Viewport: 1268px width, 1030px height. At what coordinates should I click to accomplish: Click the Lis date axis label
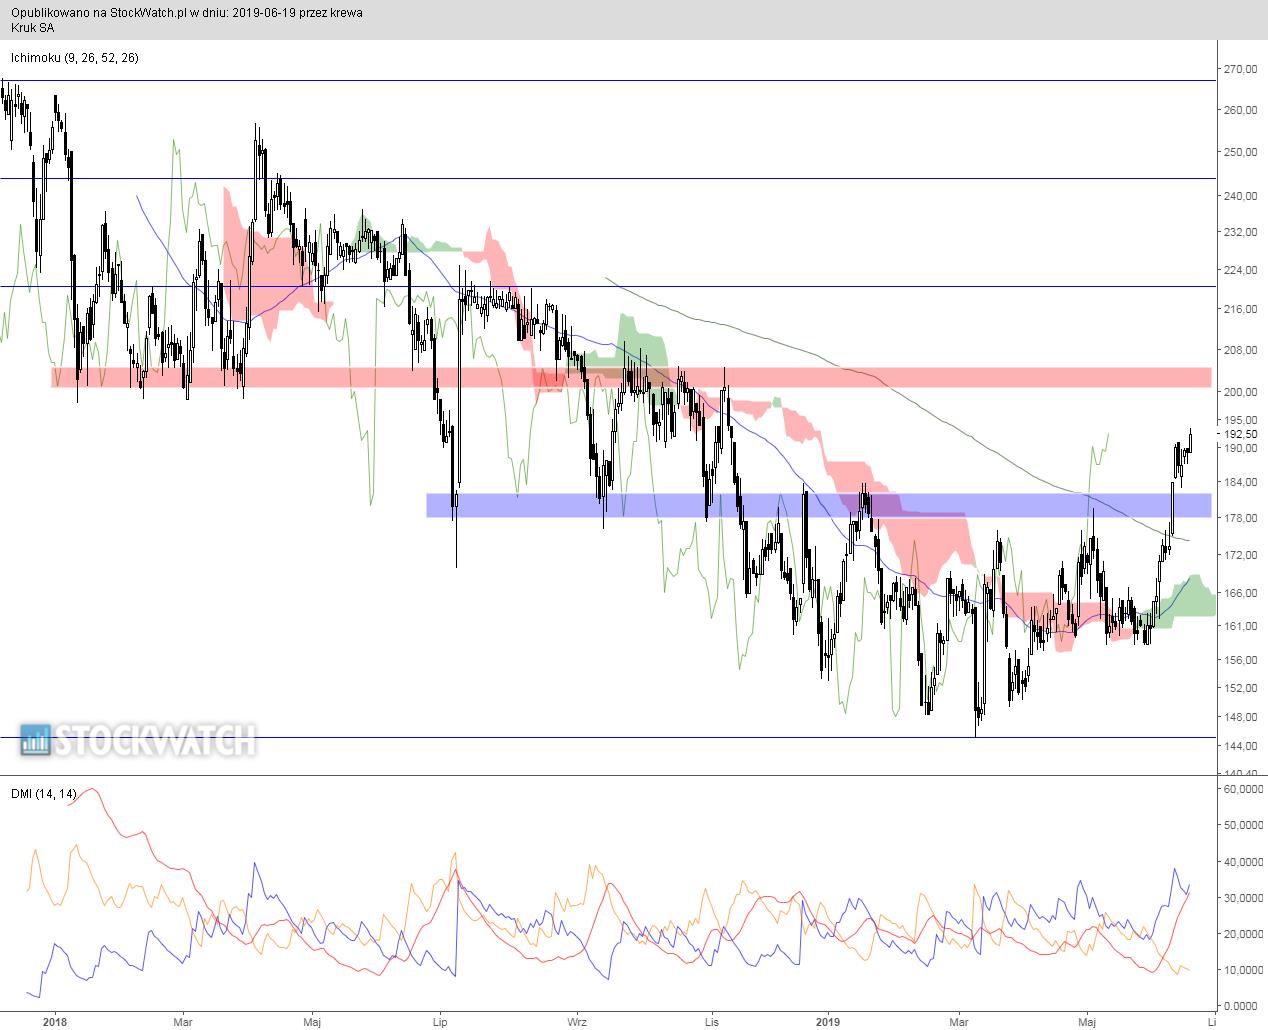click(712, 1021)
